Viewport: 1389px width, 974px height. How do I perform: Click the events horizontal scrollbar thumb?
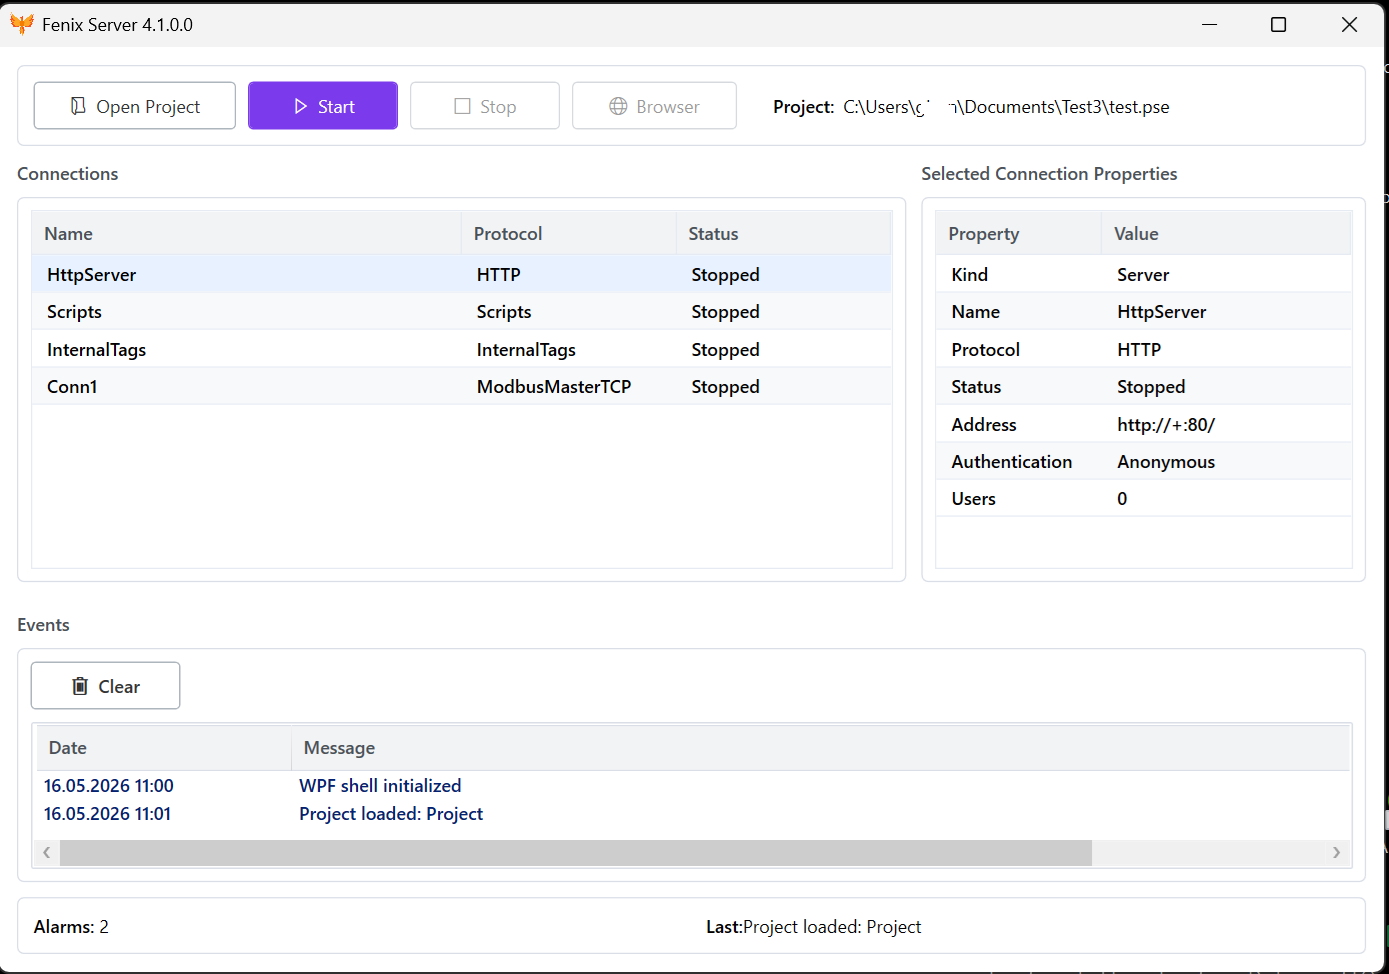576,852
